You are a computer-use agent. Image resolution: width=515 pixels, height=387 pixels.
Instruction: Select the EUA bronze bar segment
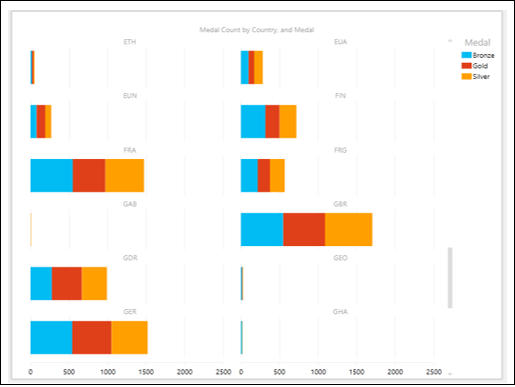245,67
